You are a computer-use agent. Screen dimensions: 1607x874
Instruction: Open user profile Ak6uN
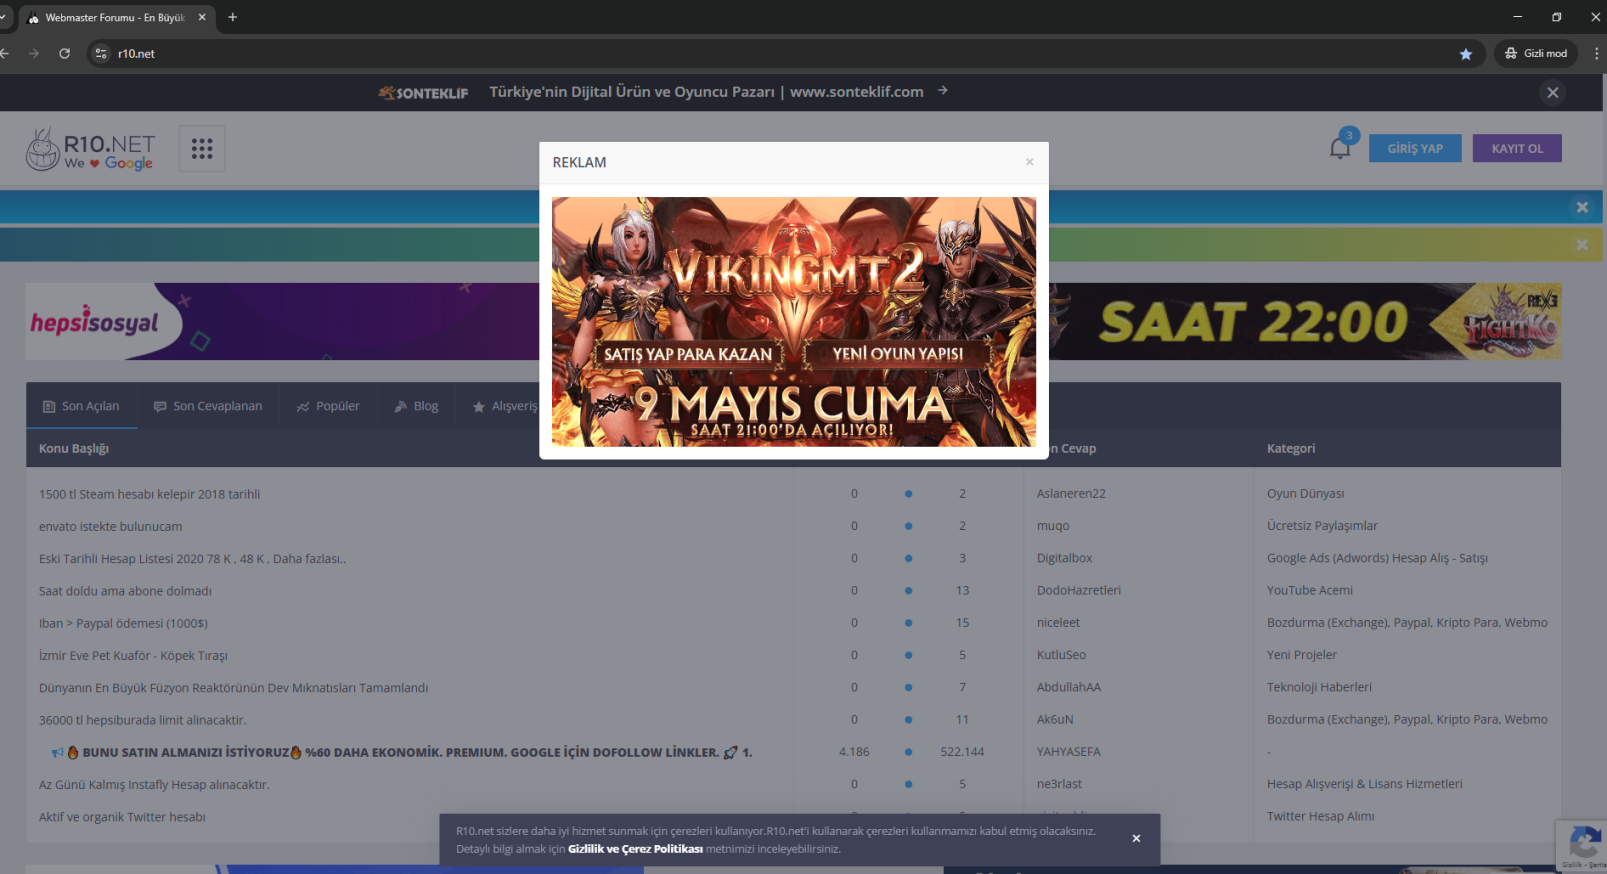pos(1055,719)
